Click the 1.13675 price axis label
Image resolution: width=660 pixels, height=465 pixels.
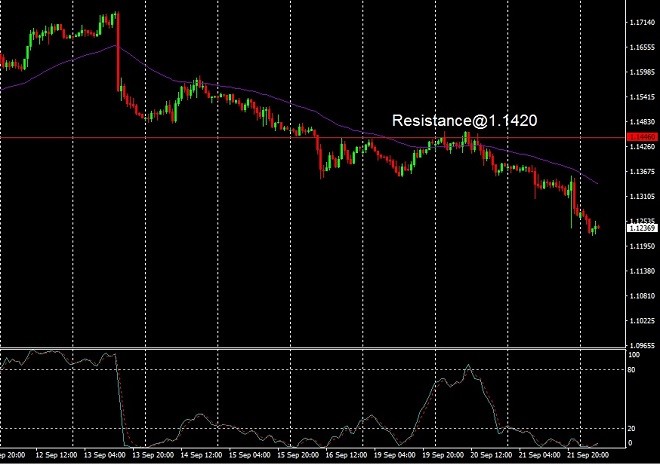pyautogui.click(x=642, y=172)
